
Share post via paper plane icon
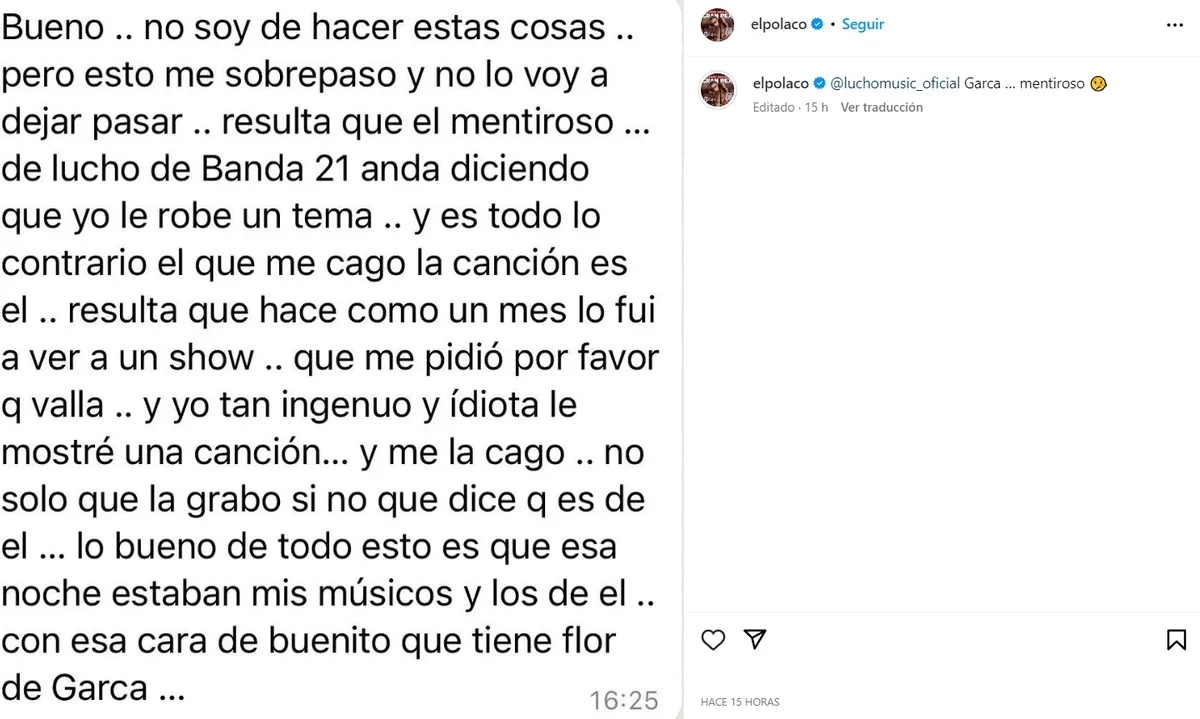(x=756, y=640)
